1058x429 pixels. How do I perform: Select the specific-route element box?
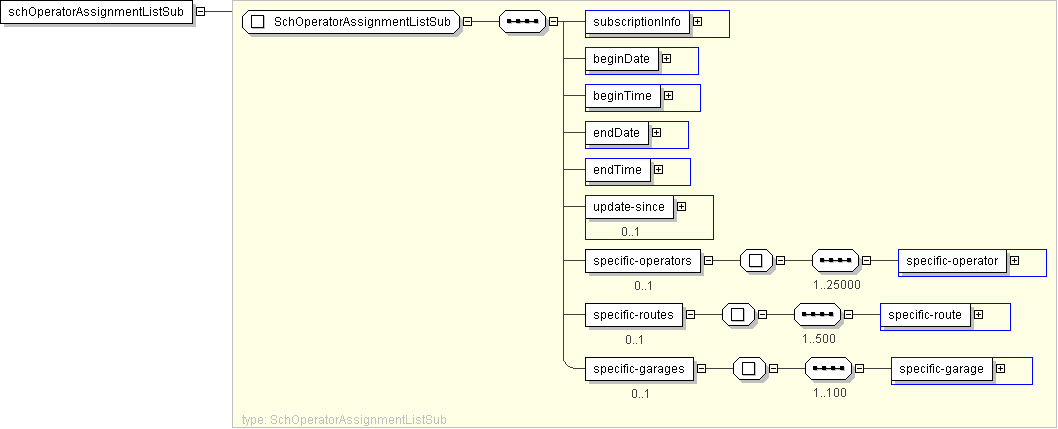click(x=925, y=315)
